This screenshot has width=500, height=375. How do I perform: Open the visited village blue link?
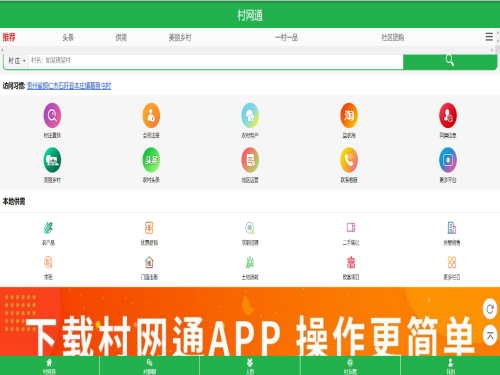point(69,86)
